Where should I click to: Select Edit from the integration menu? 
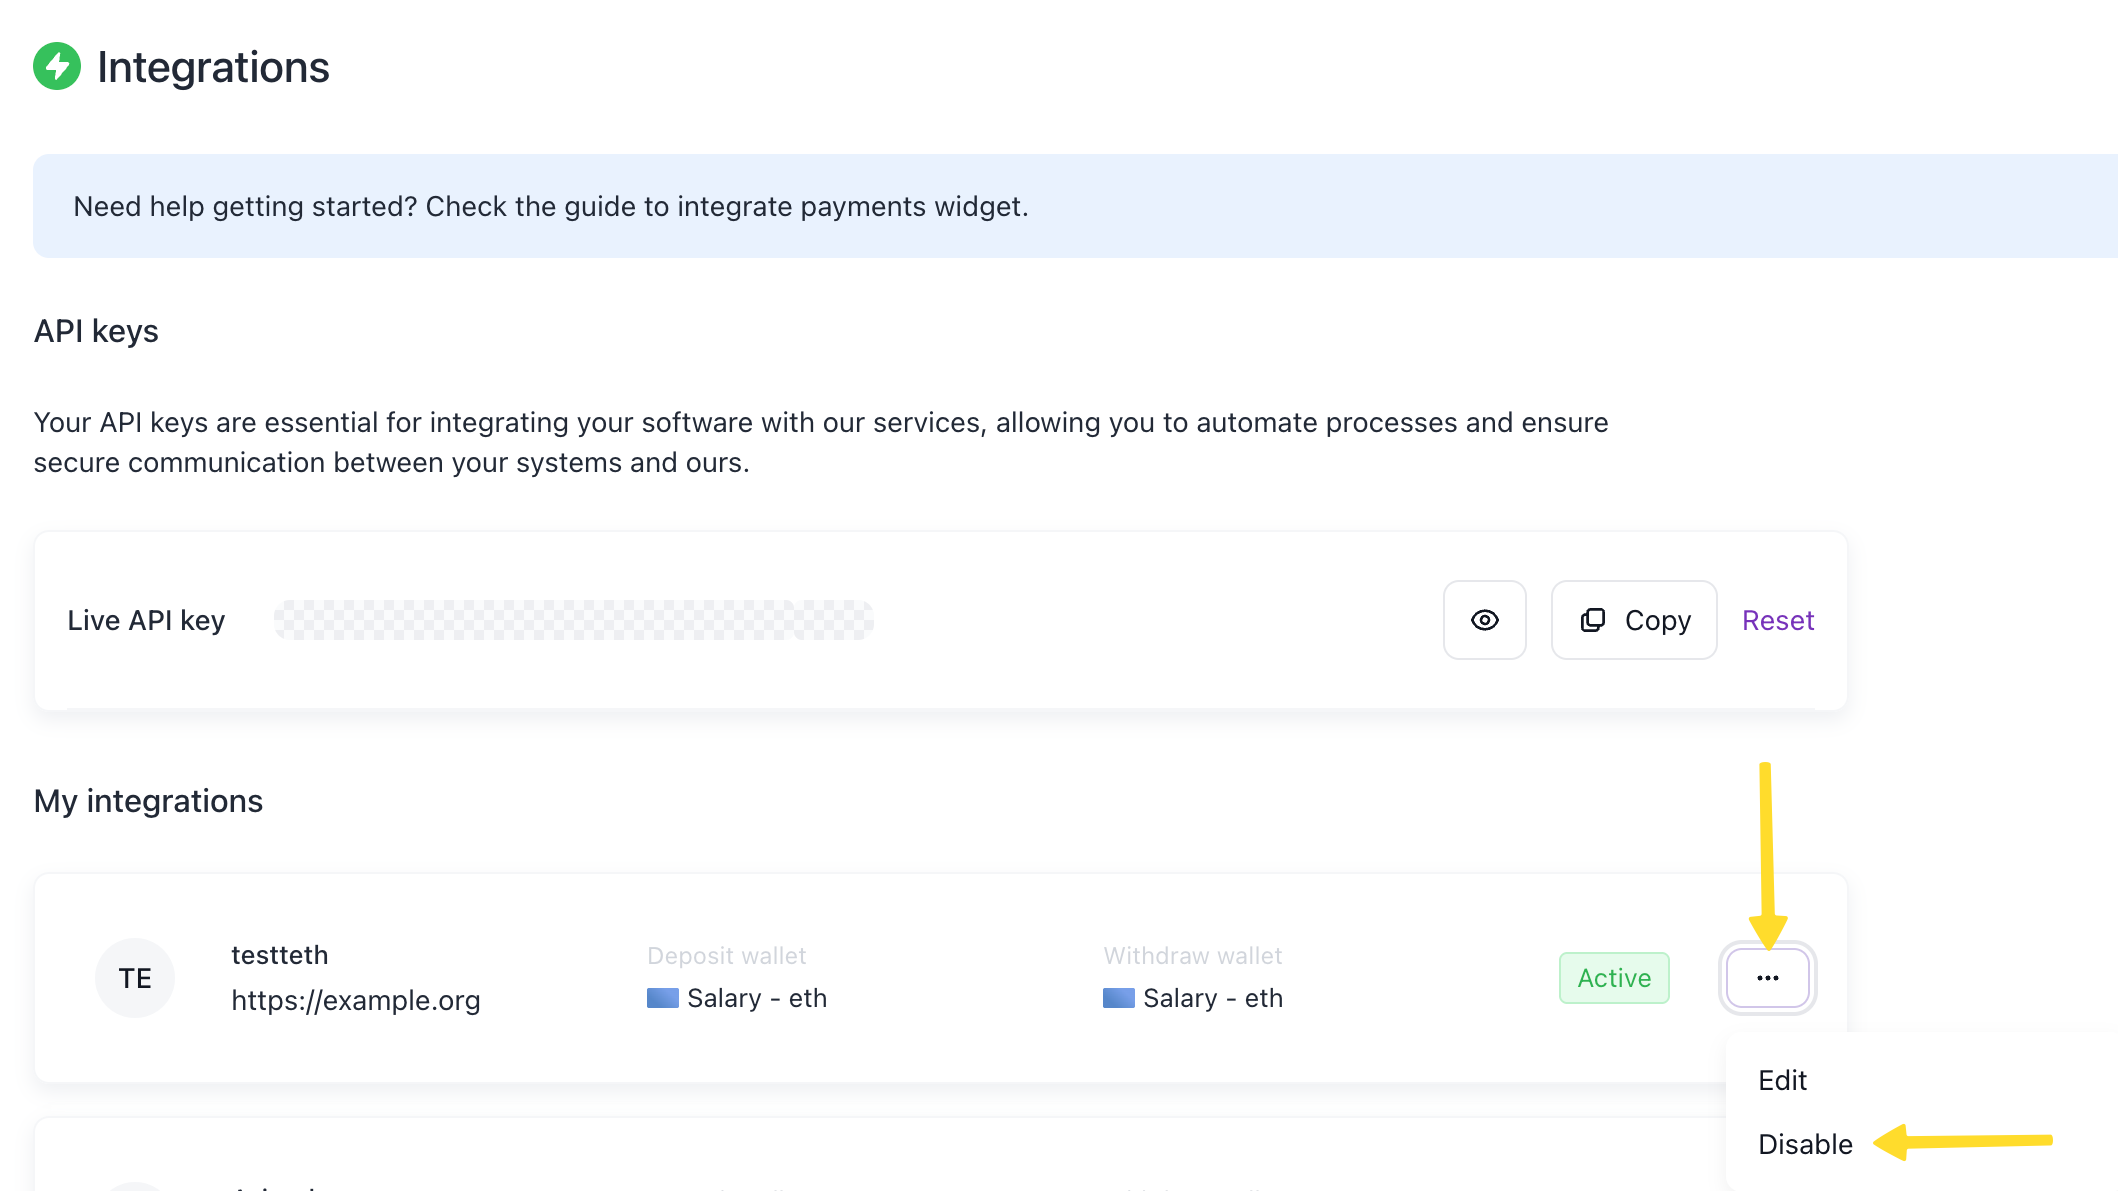[1782, 1080]
